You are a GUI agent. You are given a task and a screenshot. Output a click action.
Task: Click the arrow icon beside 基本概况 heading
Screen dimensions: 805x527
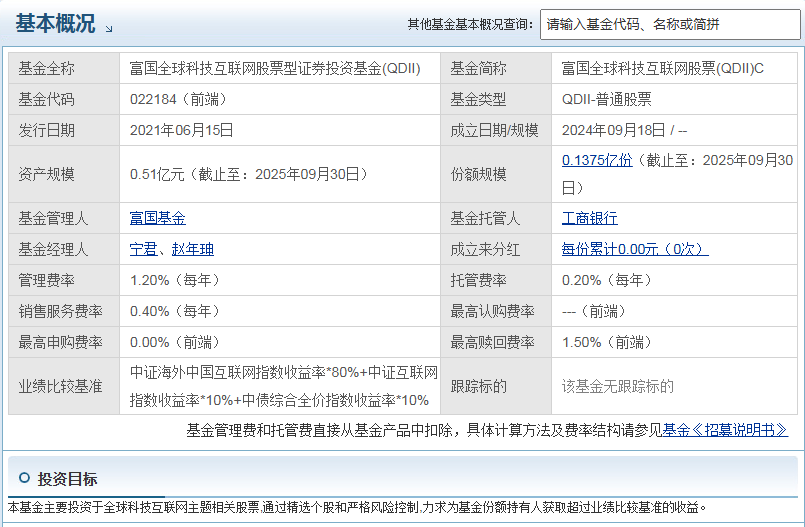109,29
